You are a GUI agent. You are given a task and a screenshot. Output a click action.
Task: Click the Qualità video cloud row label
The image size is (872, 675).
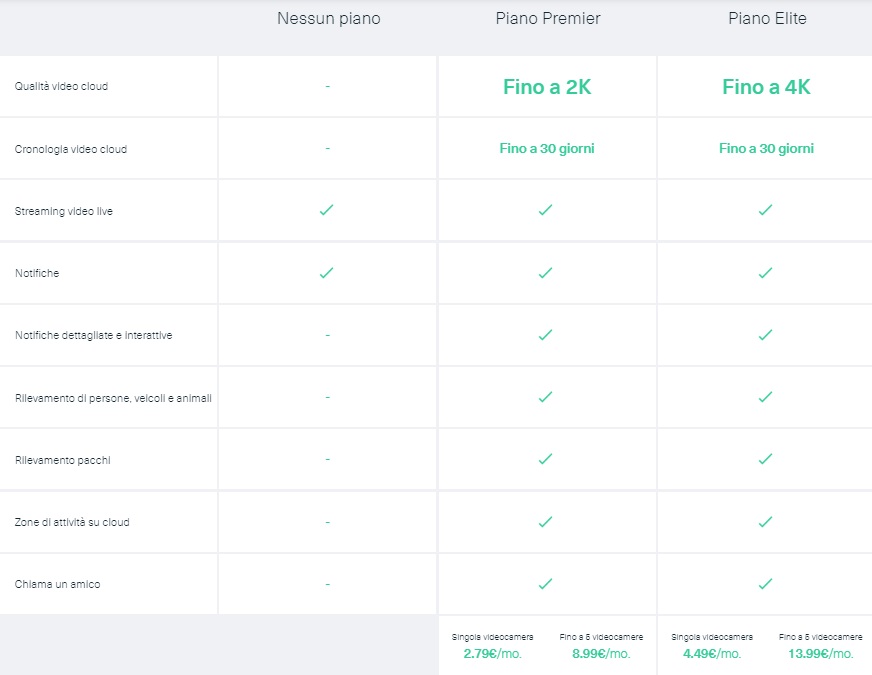tap(61, 86)
